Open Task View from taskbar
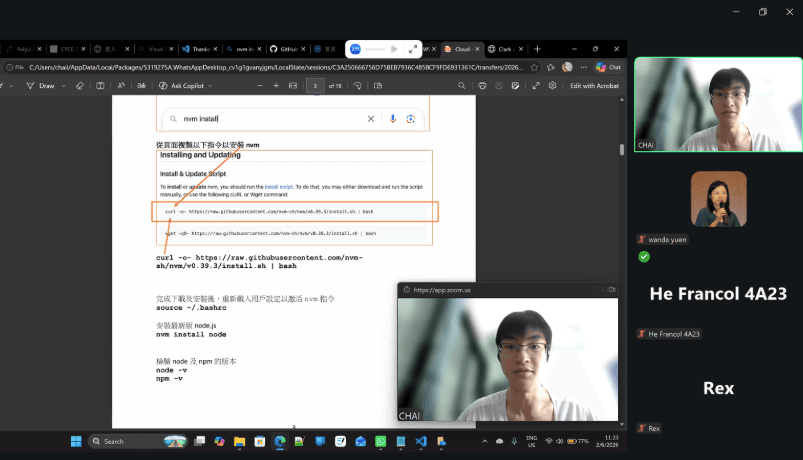Viewport: 803px width, 460px height. point(199,442)
